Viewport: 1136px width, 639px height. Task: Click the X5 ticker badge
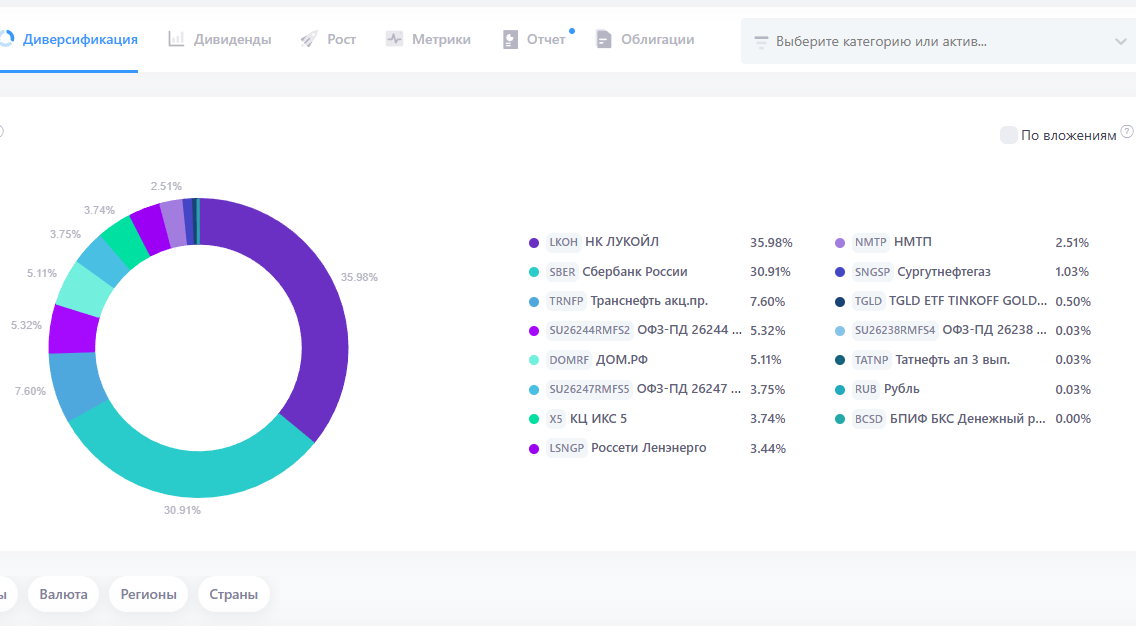(556, 419)
